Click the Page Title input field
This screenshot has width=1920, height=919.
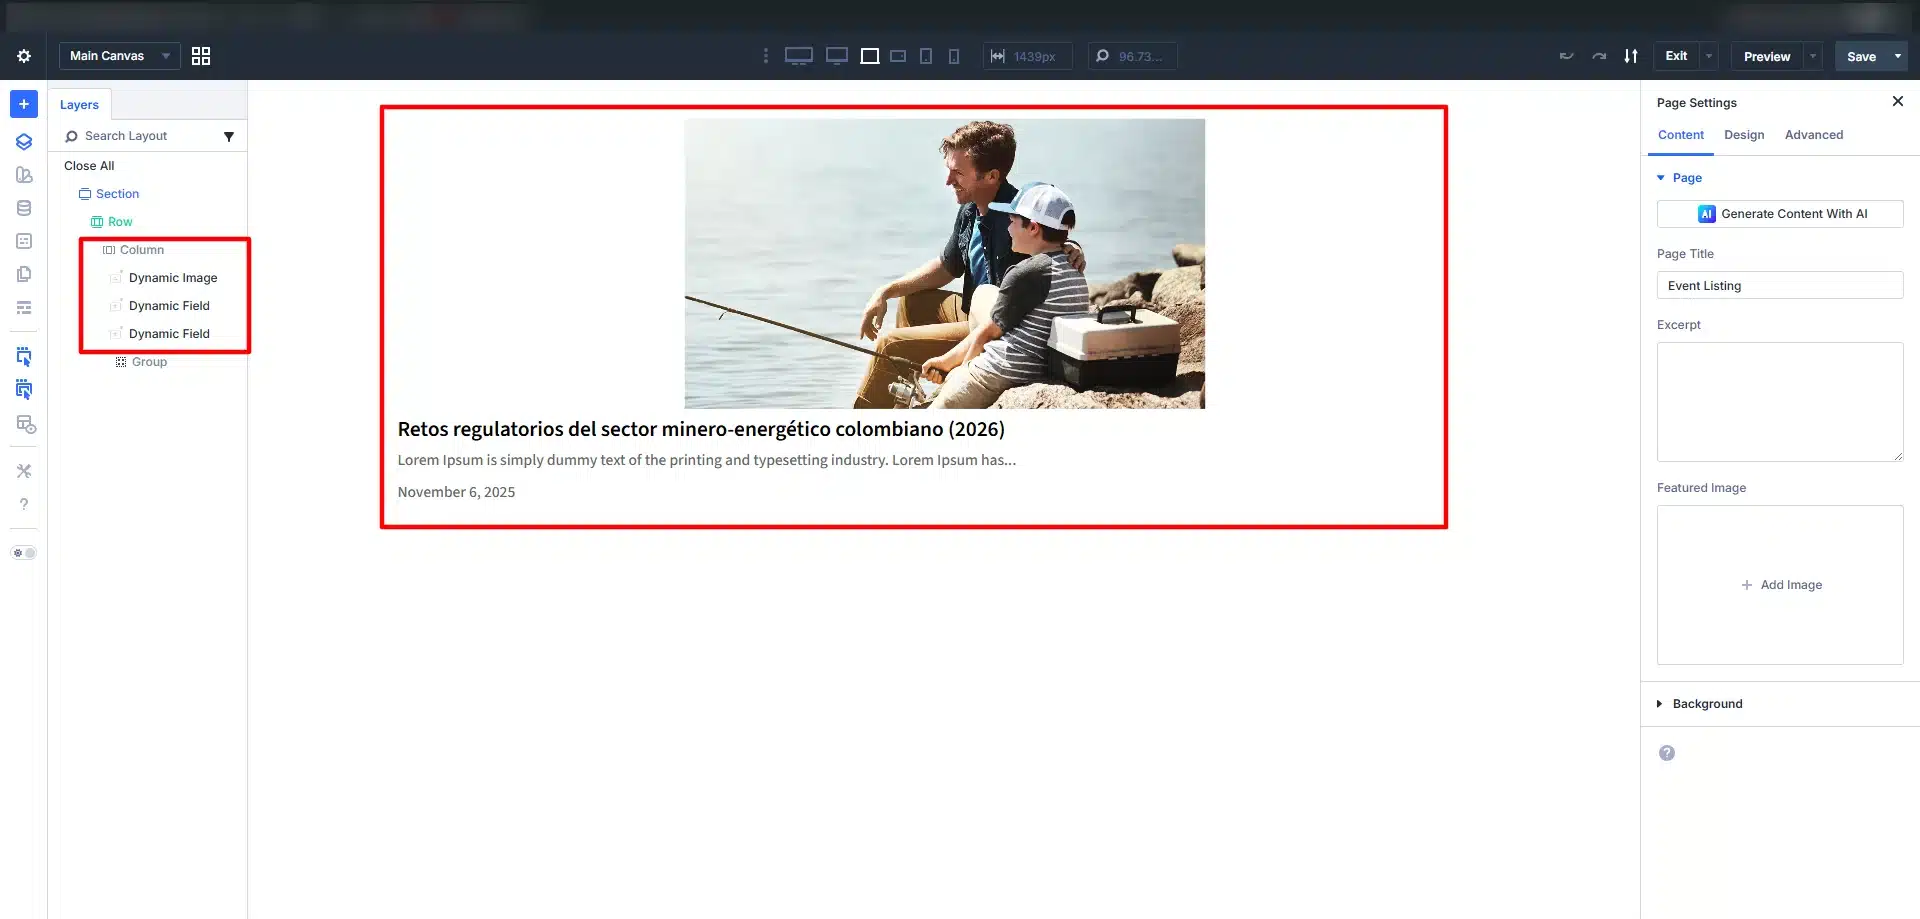[x=1780, y=286]
